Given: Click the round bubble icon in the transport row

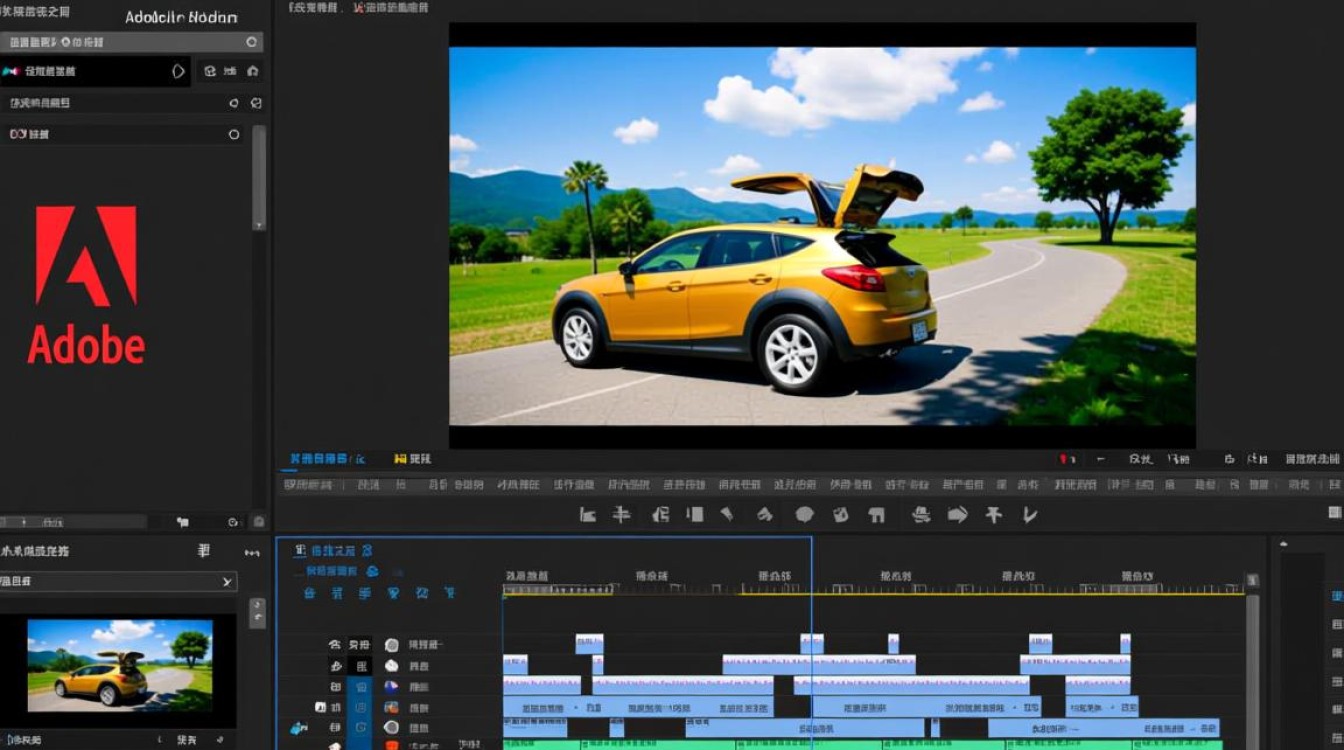Looking at the screenshot, I should pos(805,515).
